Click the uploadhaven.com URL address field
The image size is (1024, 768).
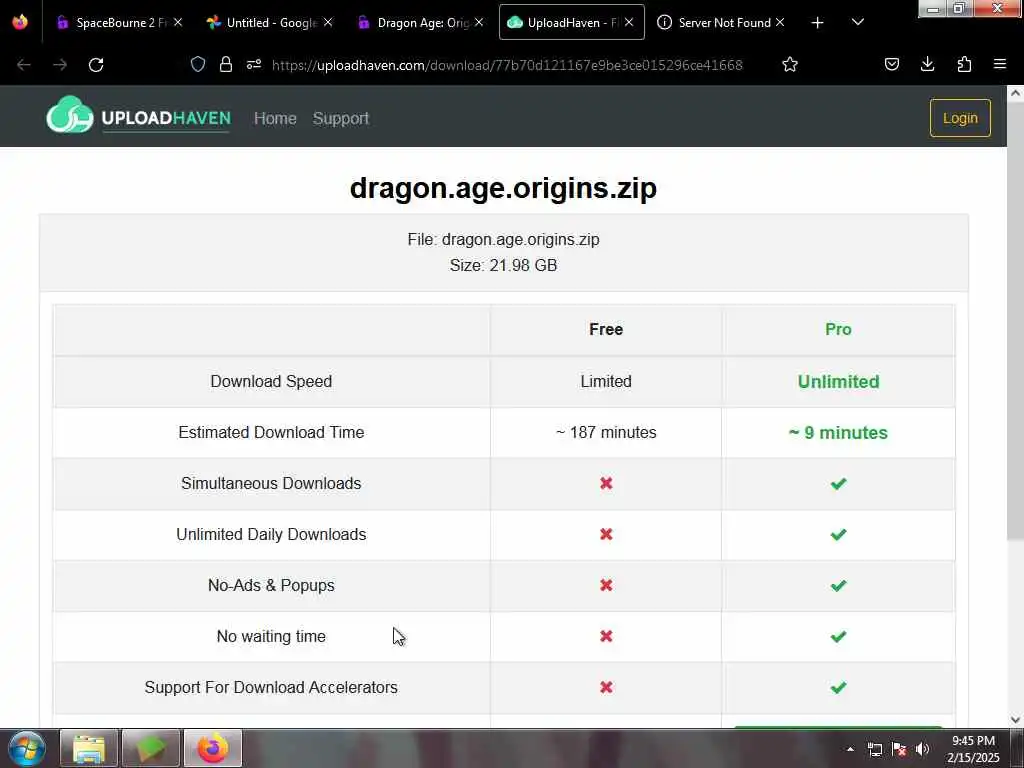pyautogui.click(x=507, y=65)
